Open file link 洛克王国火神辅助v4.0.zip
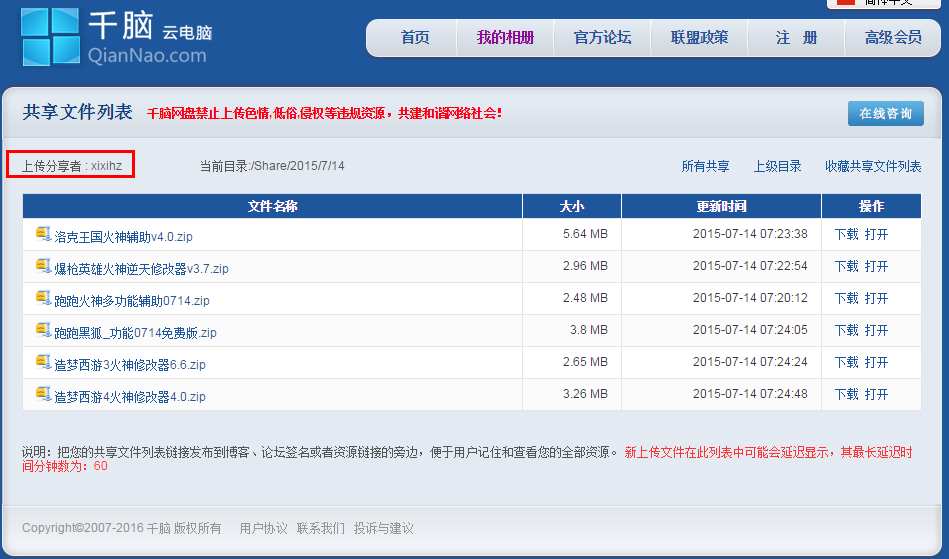The height and width of the screenshot is (559, 949). click(x=123, y=237)
